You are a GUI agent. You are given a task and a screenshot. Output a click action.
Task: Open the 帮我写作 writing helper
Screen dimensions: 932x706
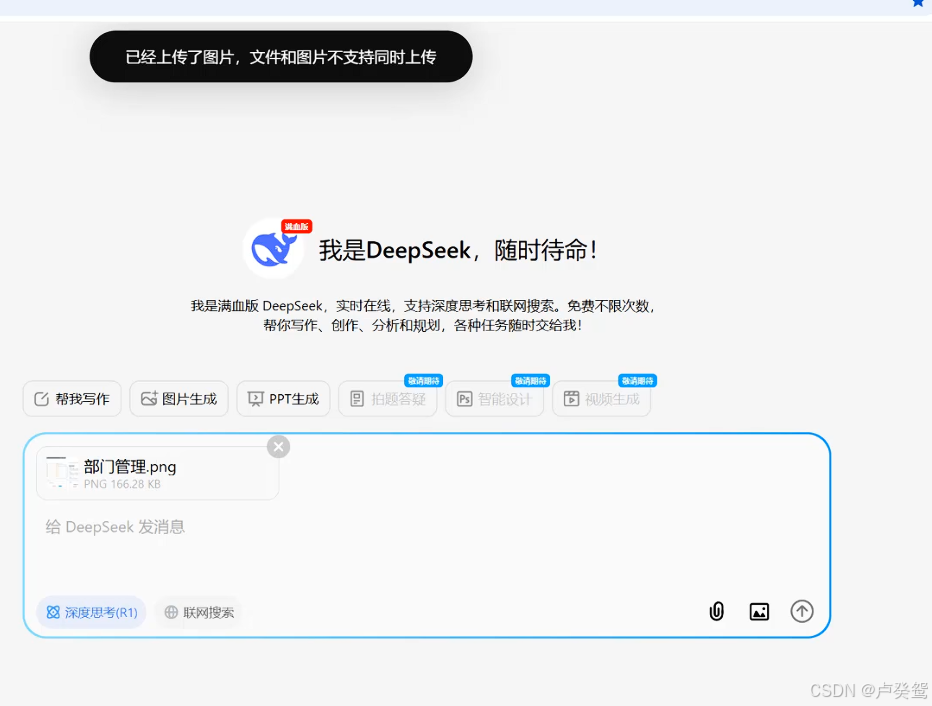click(72, 399)
